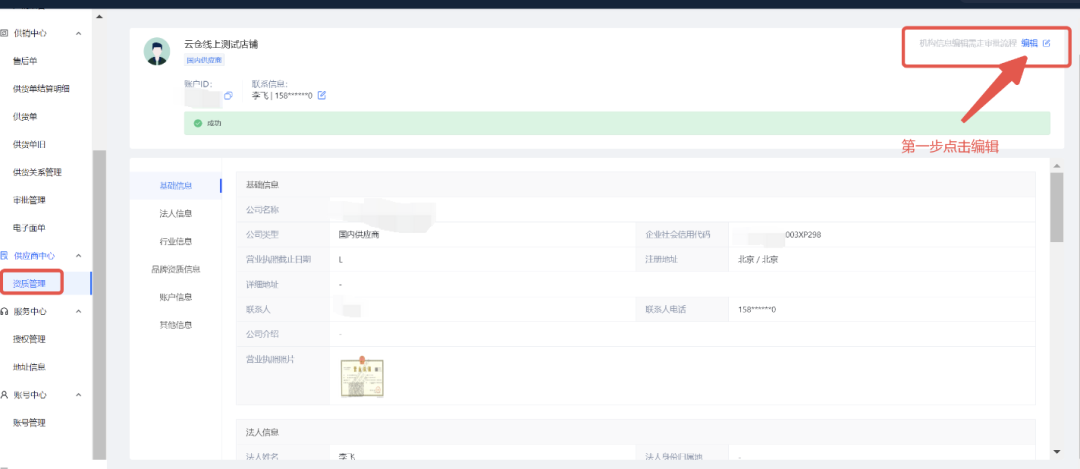The height and width of the screenshot is (469, 1080).
Task: Open 供货单结算明细 in the sidebar
Action: (x=41, y=89)
